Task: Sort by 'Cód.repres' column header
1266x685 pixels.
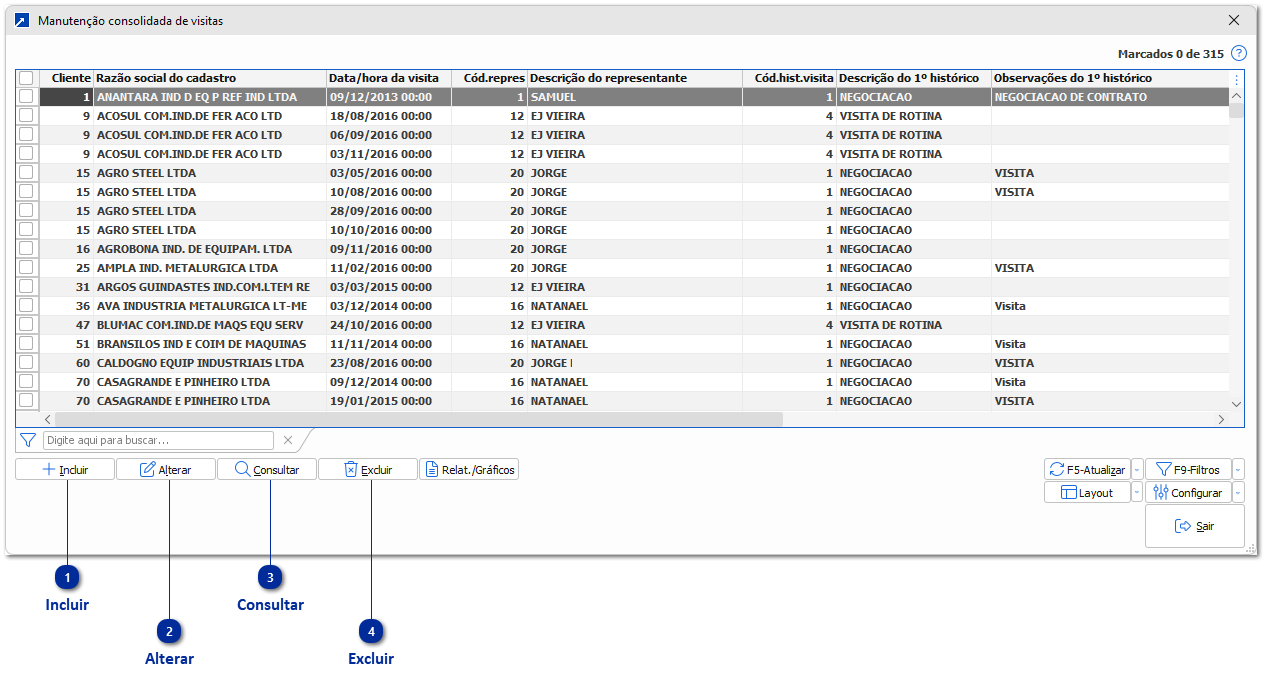Action: pyautogui.click(x=489, y=78)
